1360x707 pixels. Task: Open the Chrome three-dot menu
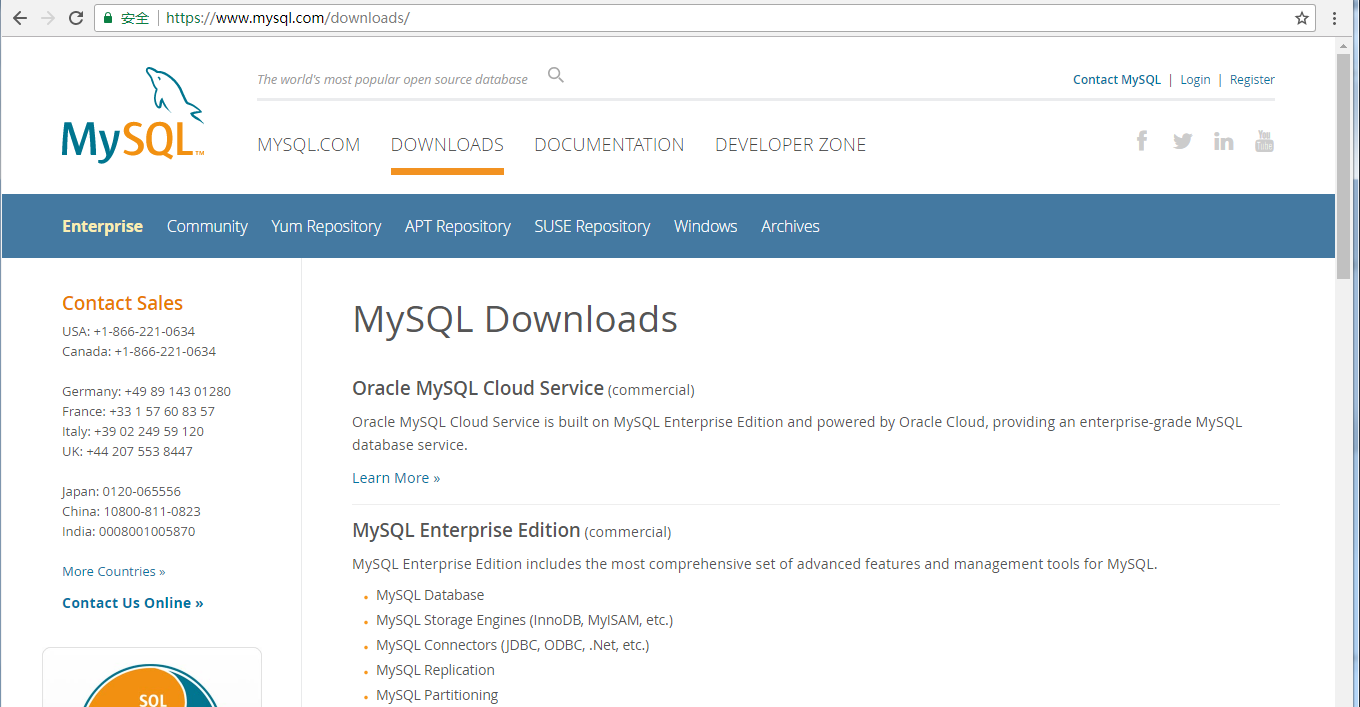click(1335, 18)
